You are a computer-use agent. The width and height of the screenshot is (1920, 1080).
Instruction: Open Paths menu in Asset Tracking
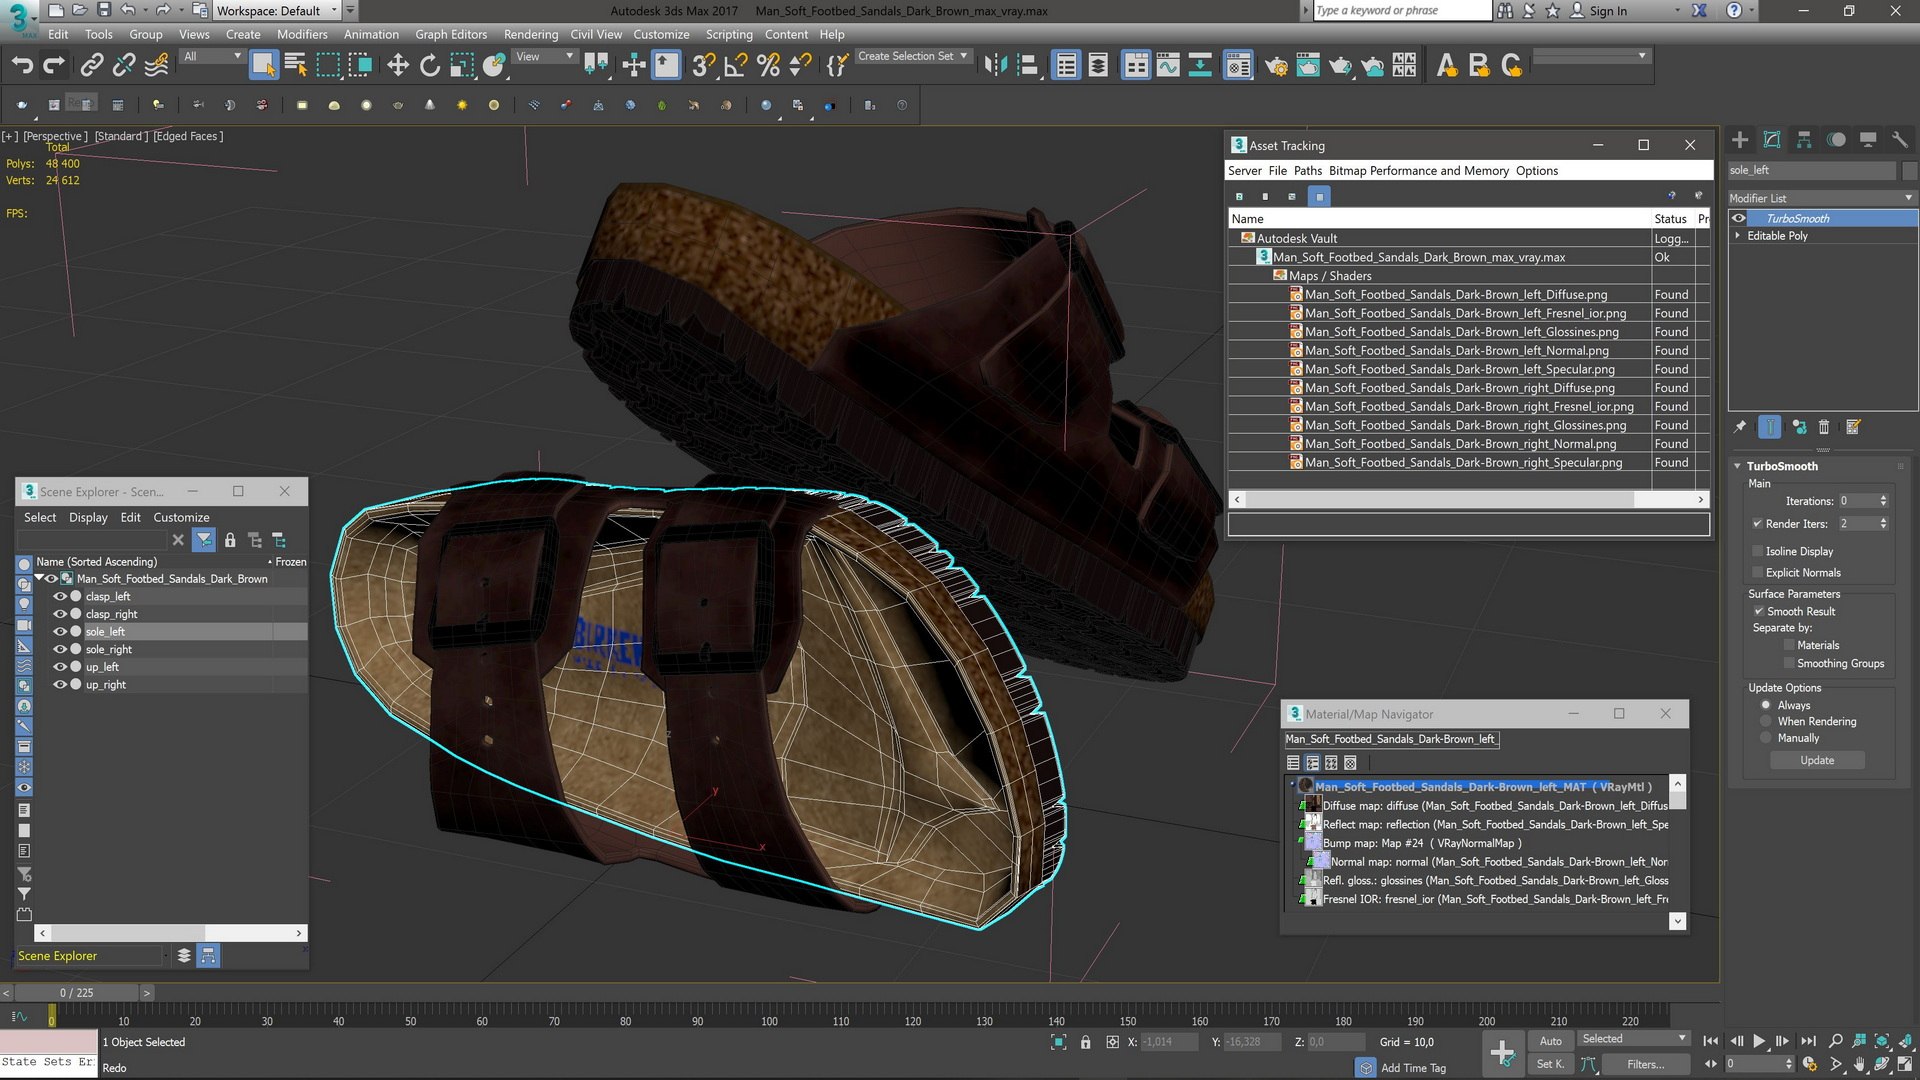pyautogui.click(x=1307, y=171)
